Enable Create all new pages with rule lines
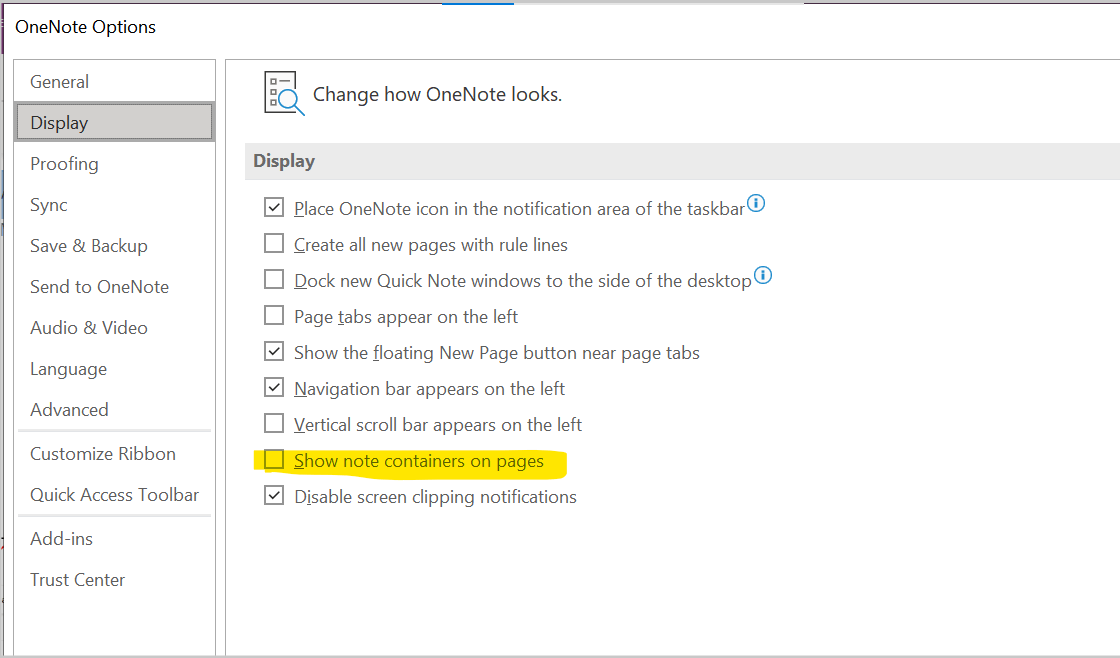The height and width of the screenshot is (658, 1120). click(274, 243)
